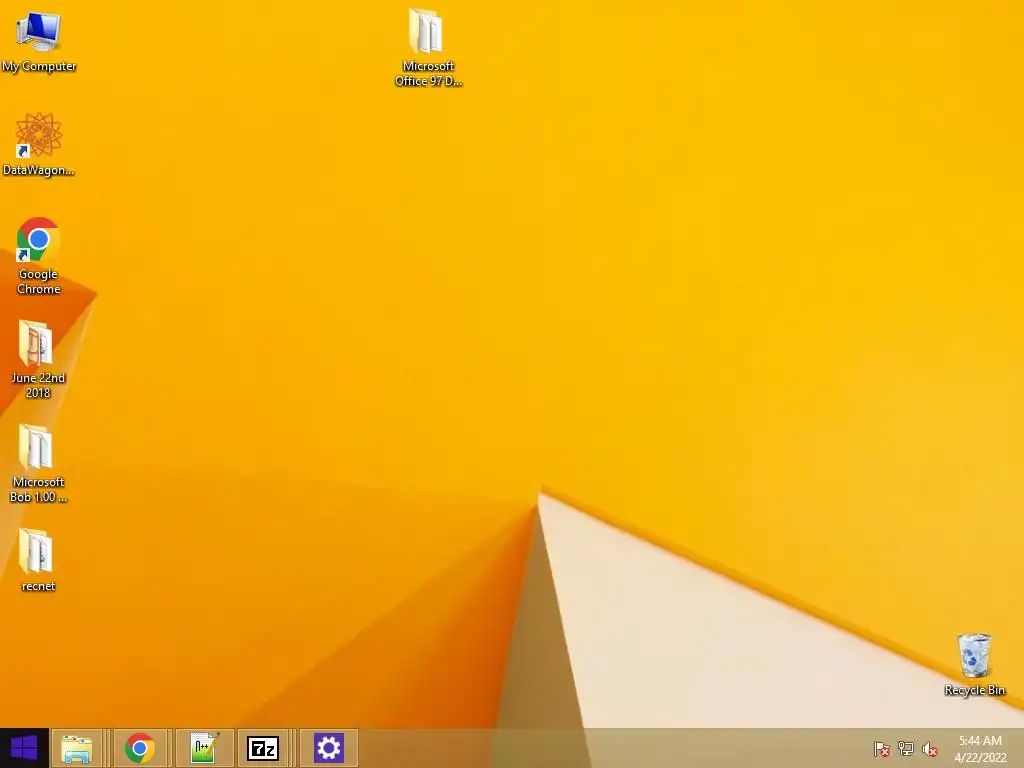Click the 'Recycle Bin' label text

(x=974, y=690)
